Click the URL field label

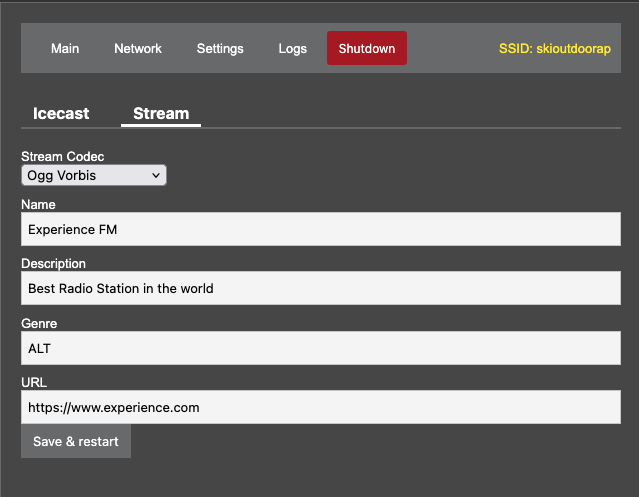click(x=34, y=382)
